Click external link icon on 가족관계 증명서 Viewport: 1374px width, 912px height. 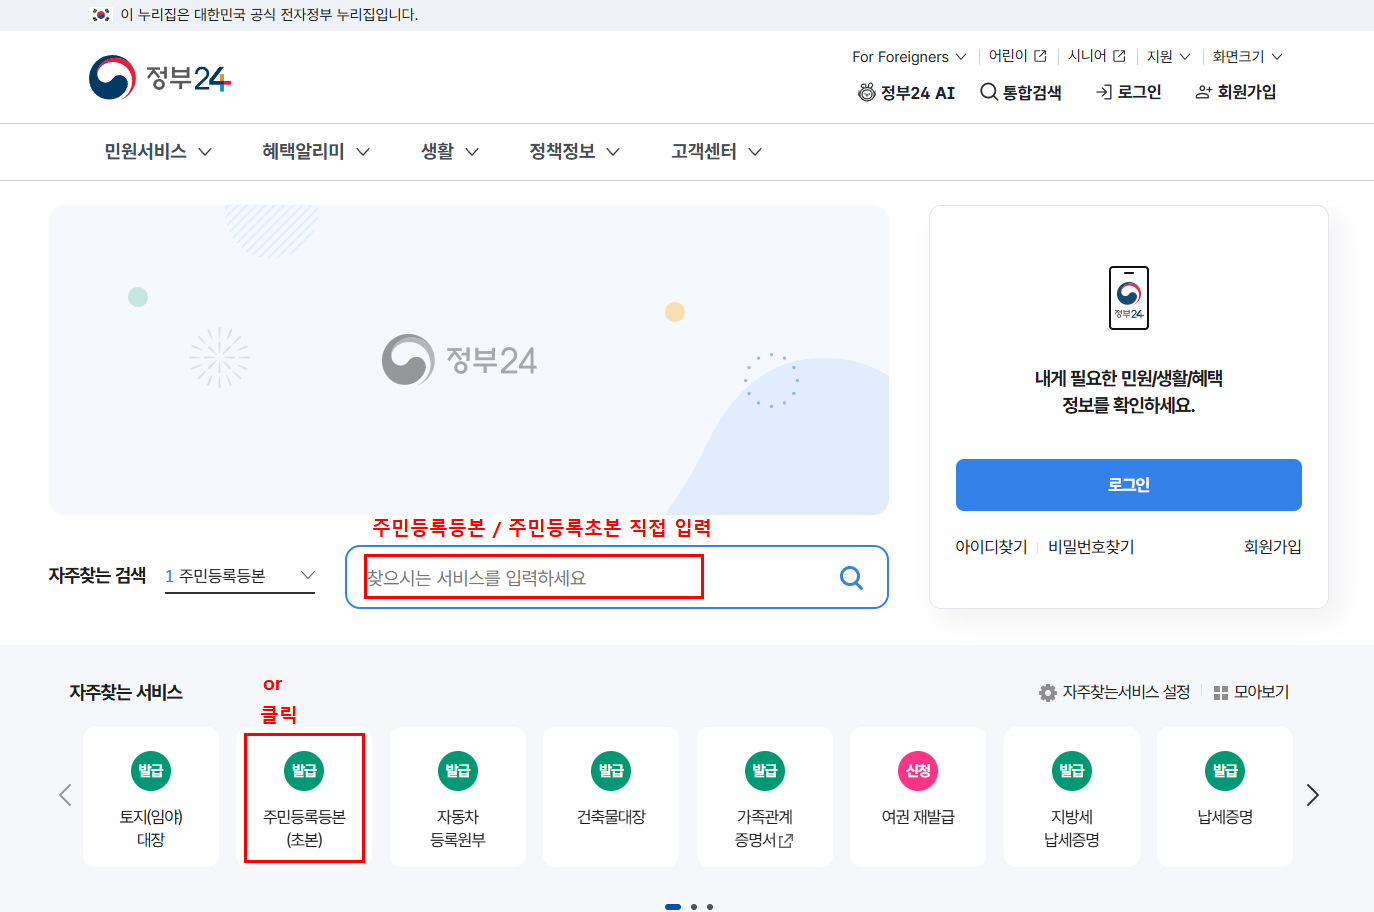coord(786,841)
